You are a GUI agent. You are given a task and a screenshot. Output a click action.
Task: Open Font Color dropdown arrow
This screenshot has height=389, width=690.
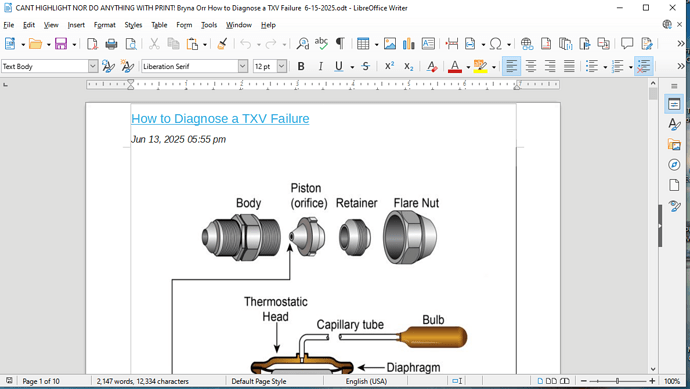pyautogui.click(x=468, y=67)
